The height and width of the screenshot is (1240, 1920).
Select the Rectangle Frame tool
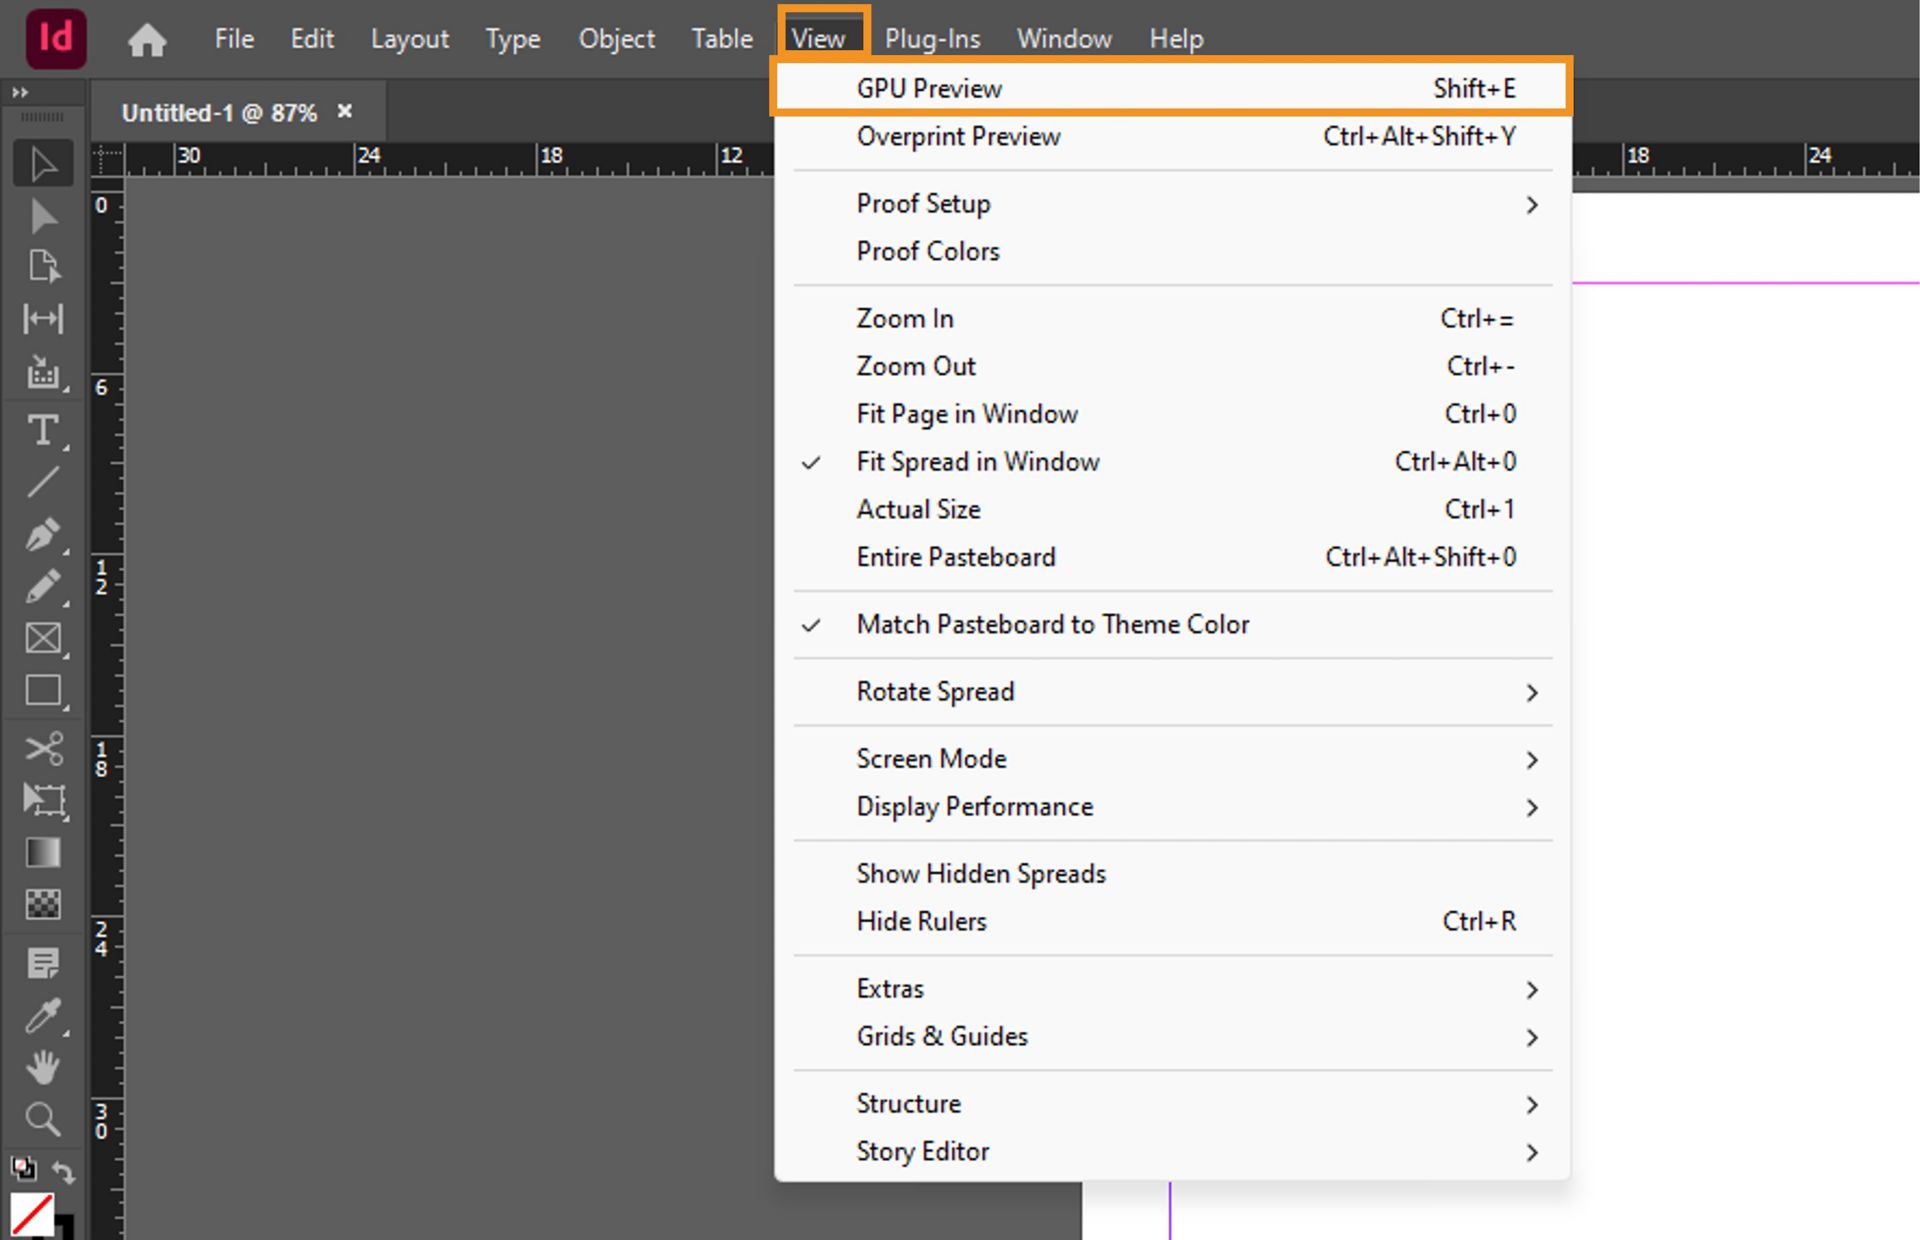tap(42, 639)
